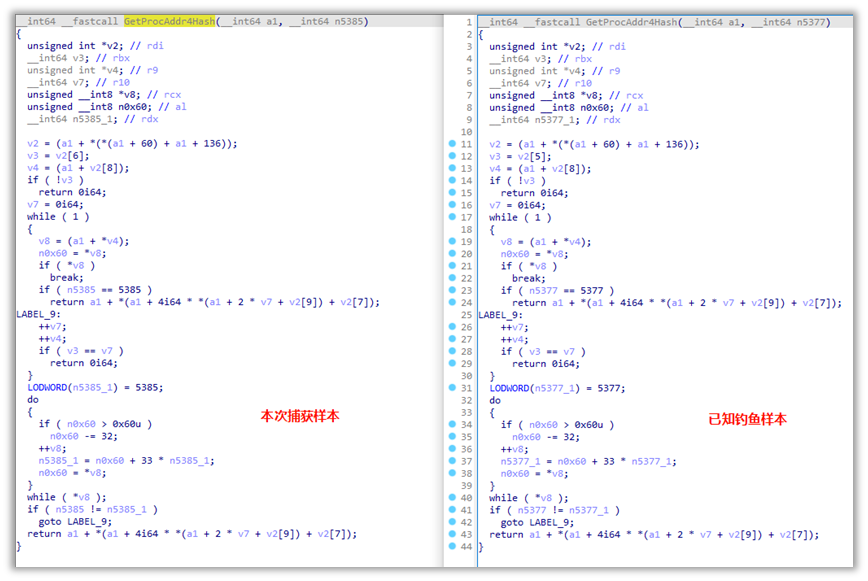Toggle the breakpoint dot at line 41
Image resolution: width=868 pixels, height=581 pixels.
pyautogui.click(x=452, y=510)
